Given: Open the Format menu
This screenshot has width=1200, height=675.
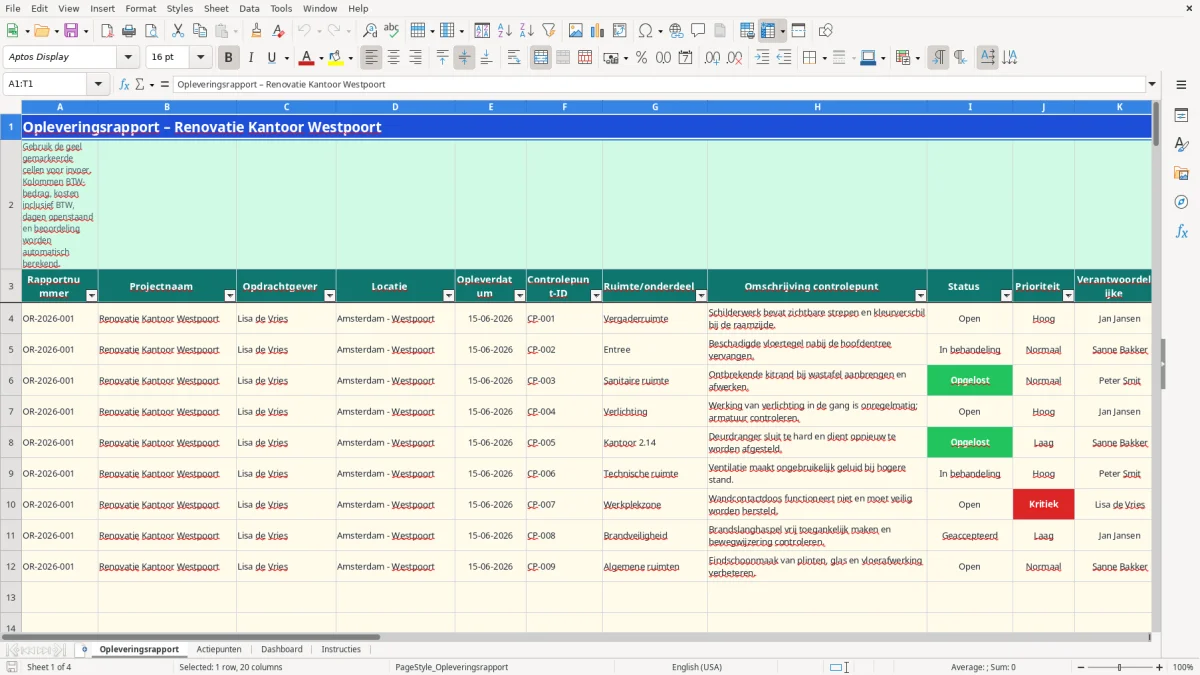Looking at the screenshot, I should tap(140, 8).
